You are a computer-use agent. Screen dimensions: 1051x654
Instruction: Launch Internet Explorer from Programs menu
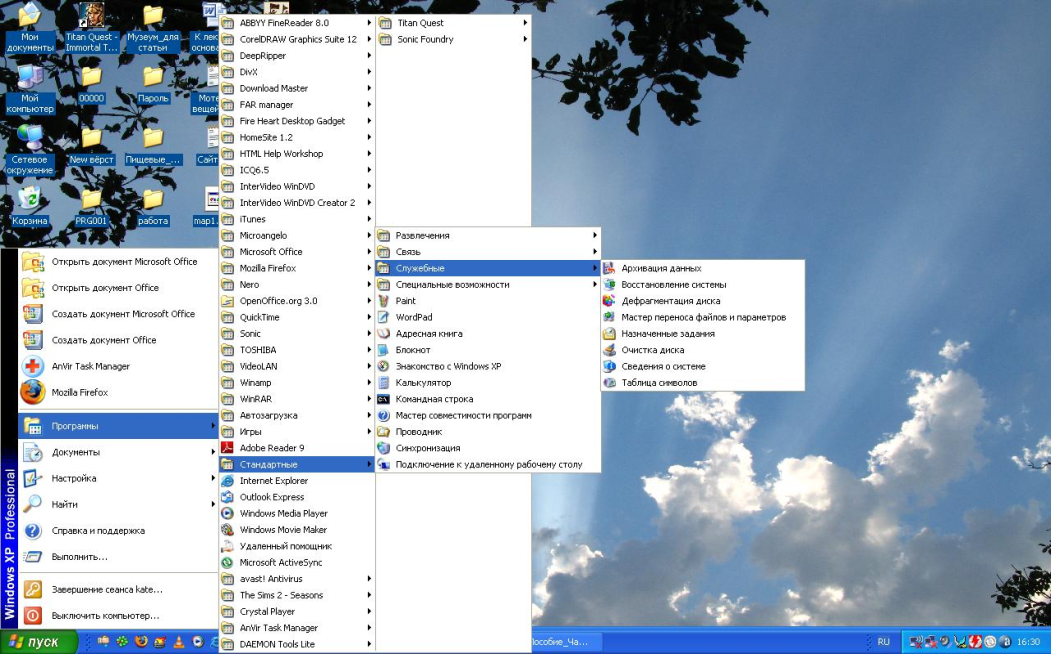click(x=297, y=481)
